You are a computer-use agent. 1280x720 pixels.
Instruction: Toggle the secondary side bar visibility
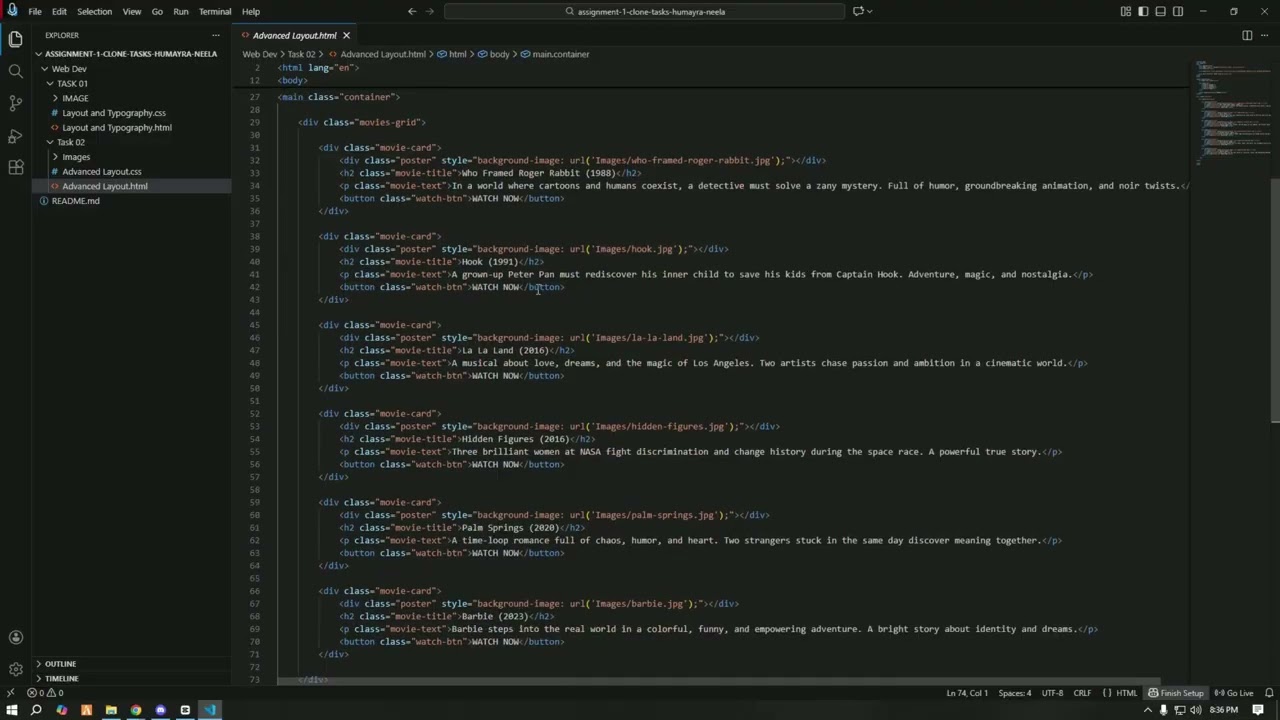(x=1178, y=11)
